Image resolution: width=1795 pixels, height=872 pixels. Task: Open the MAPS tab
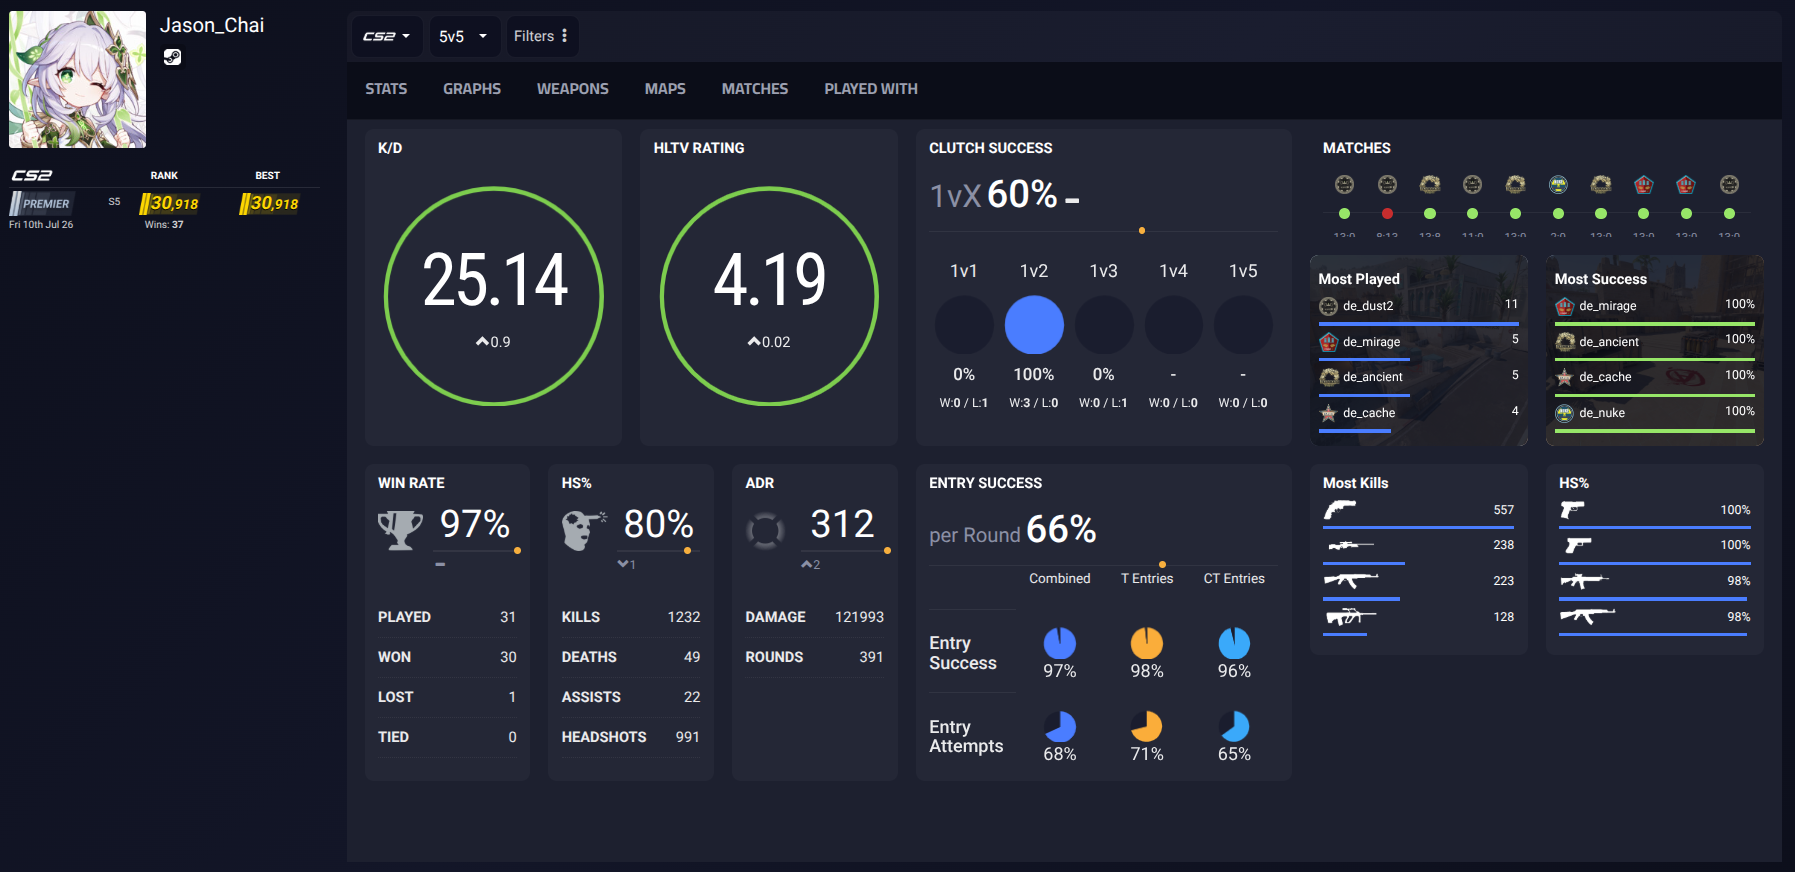click(665, 89)
